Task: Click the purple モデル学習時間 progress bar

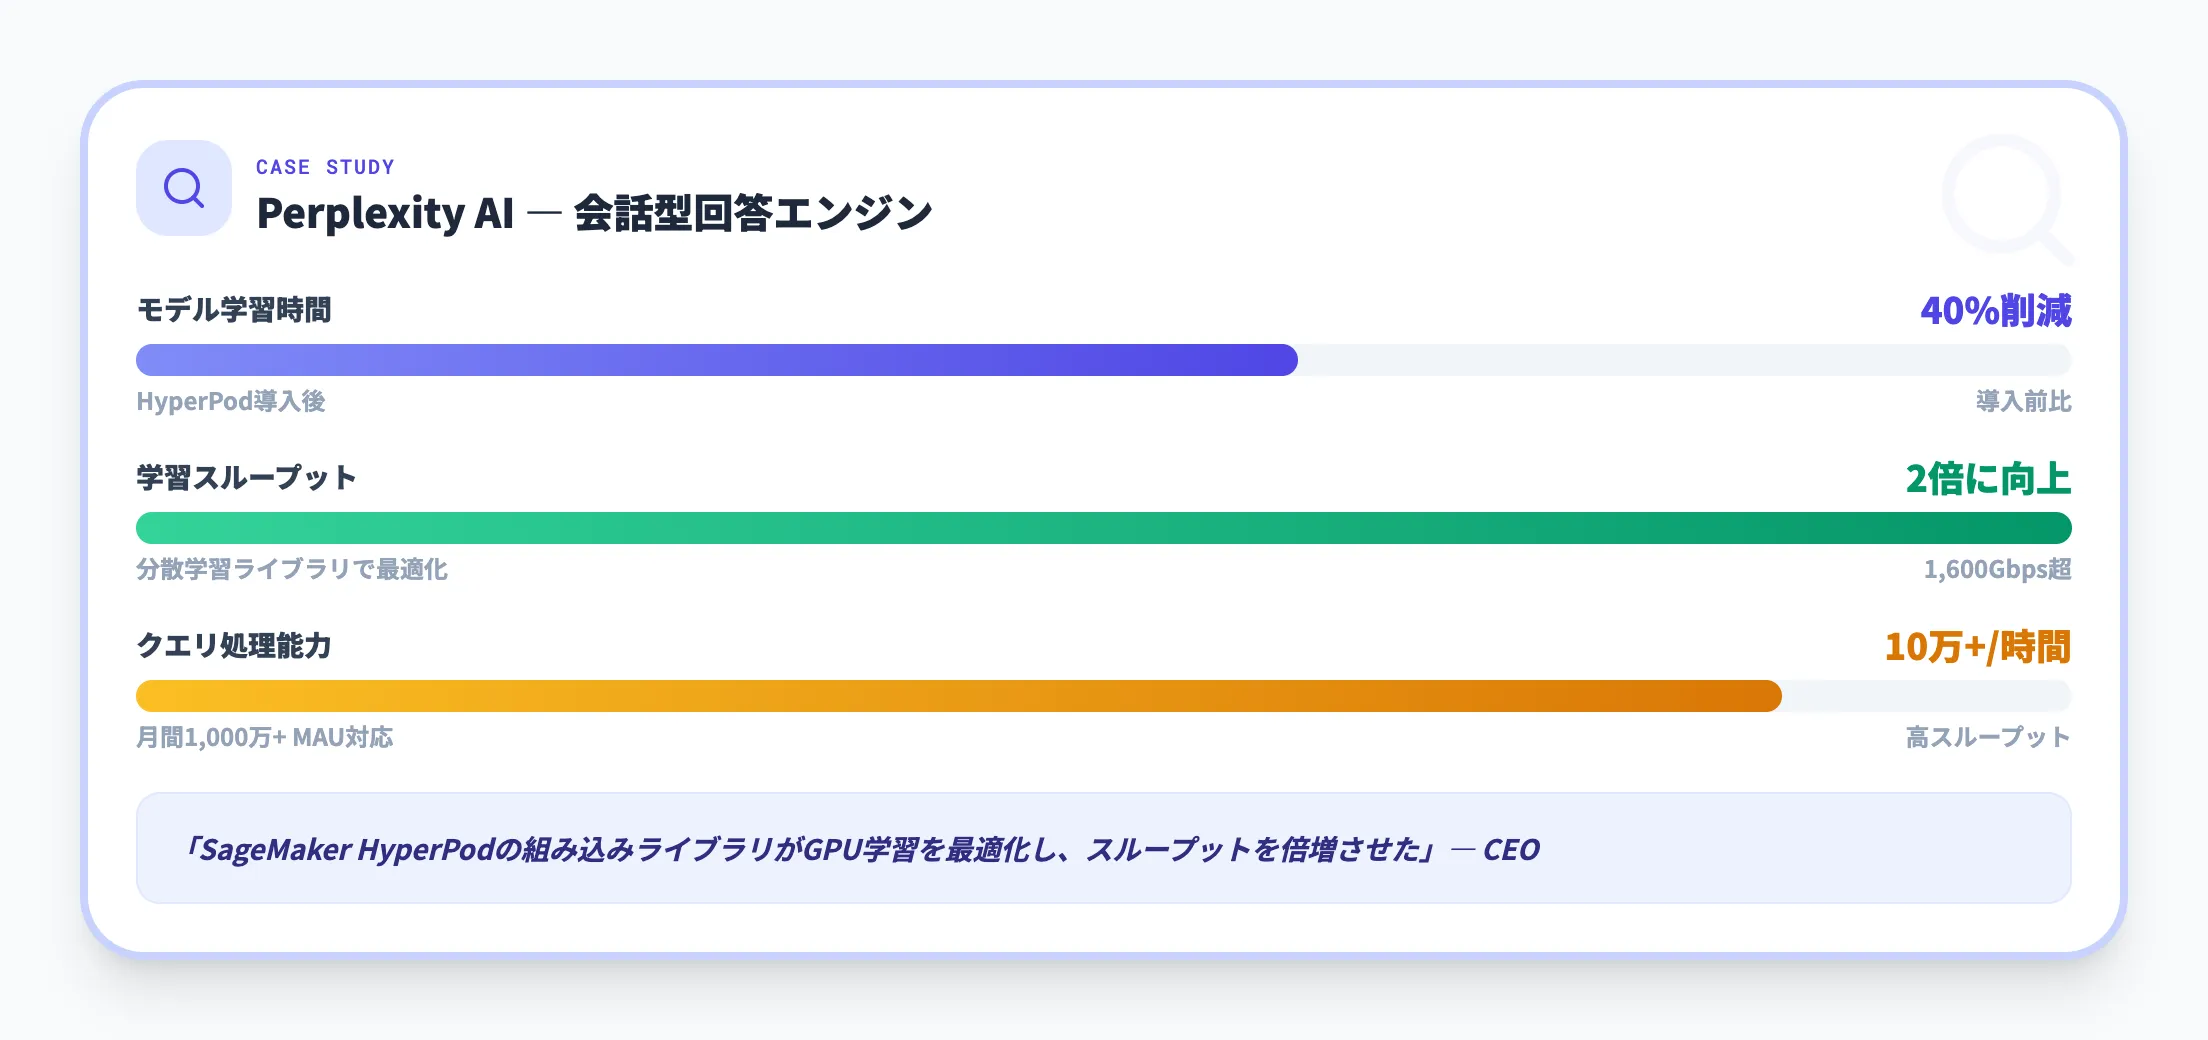Action: click(716, 360)
